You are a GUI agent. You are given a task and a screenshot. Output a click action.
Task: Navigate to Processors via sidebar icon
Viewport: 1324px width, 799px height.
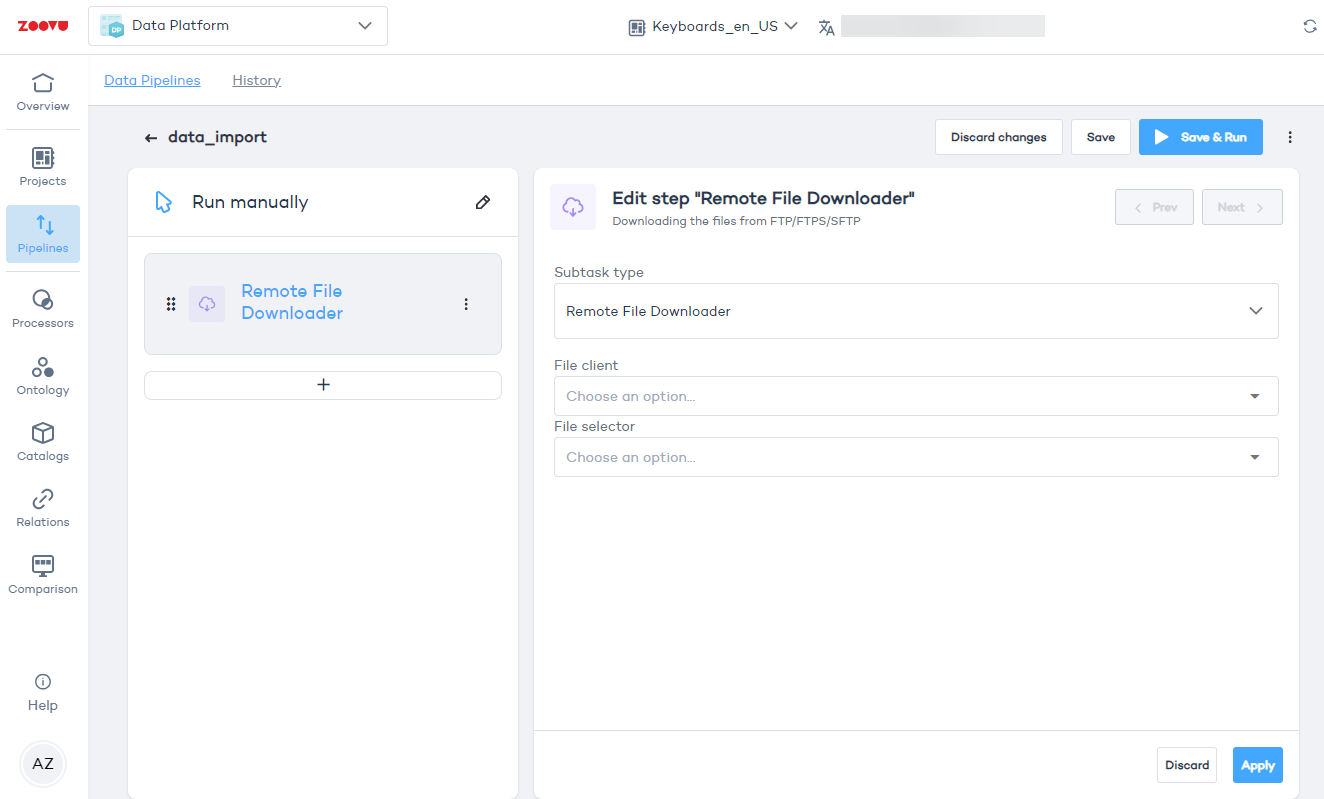point(42,305)
